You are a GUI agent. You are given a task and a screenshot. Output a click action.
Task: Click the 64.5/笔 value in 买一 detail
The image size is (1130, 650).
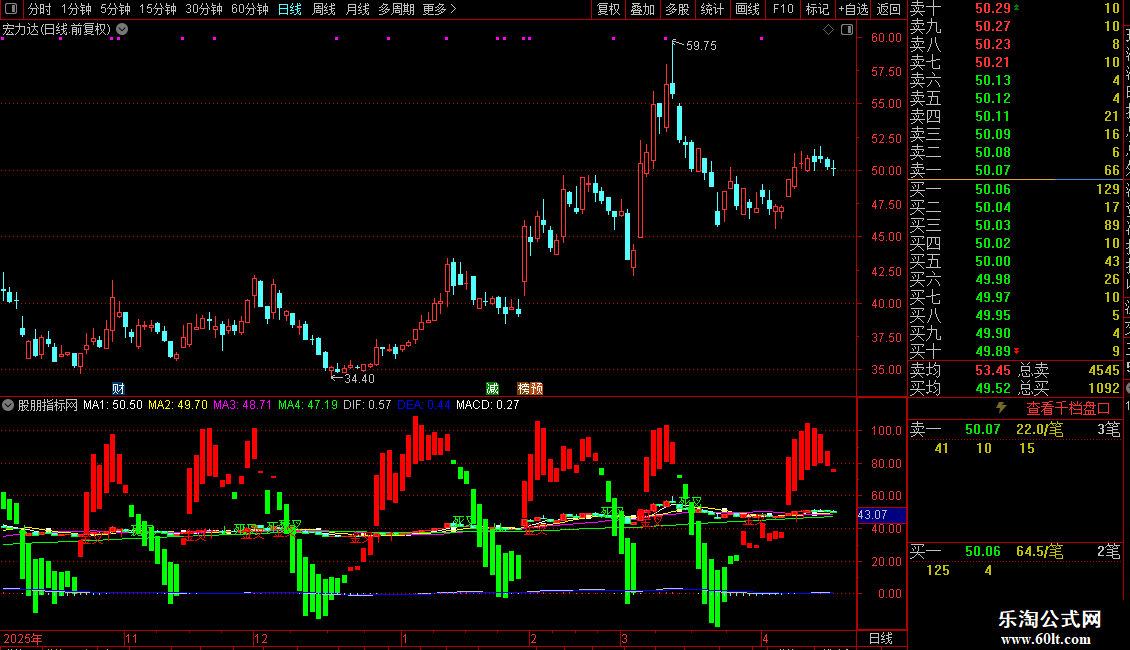tap(1039, 551)
